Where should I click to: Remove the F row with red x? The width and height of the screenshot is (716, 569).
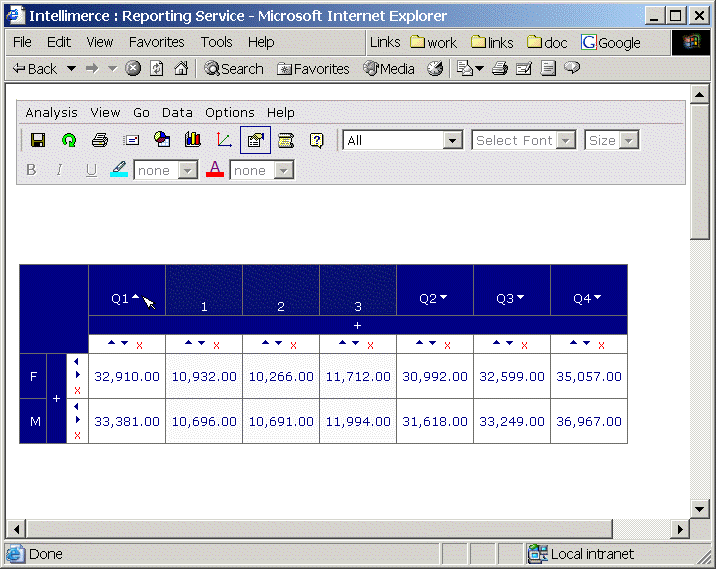click(x=77, y=390)
